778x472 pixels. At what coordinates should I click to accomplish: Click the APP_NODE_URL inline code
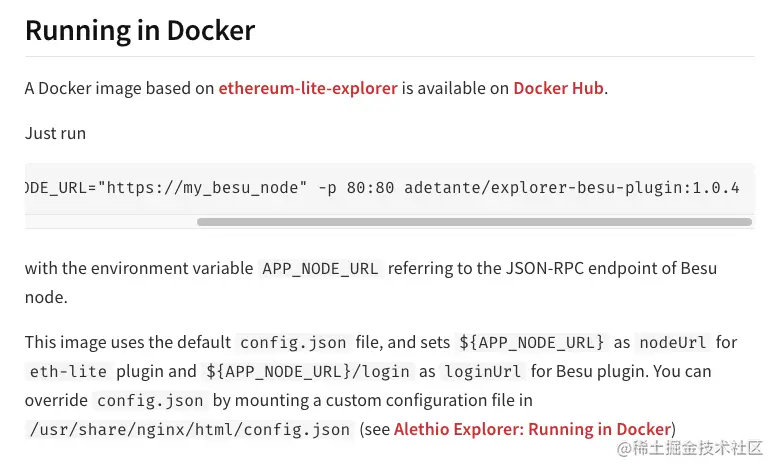point(321,269)
